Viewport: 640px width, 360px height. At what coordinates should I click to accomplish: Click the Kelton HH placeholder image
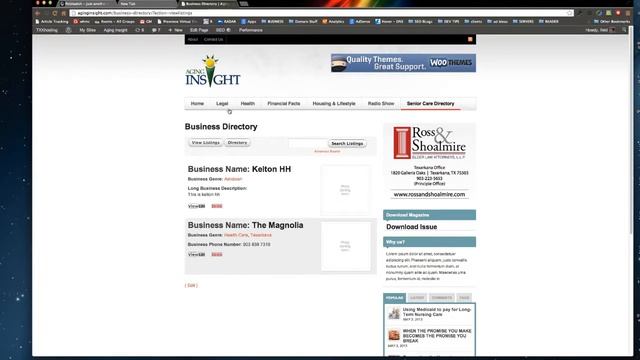coord(345,190)
